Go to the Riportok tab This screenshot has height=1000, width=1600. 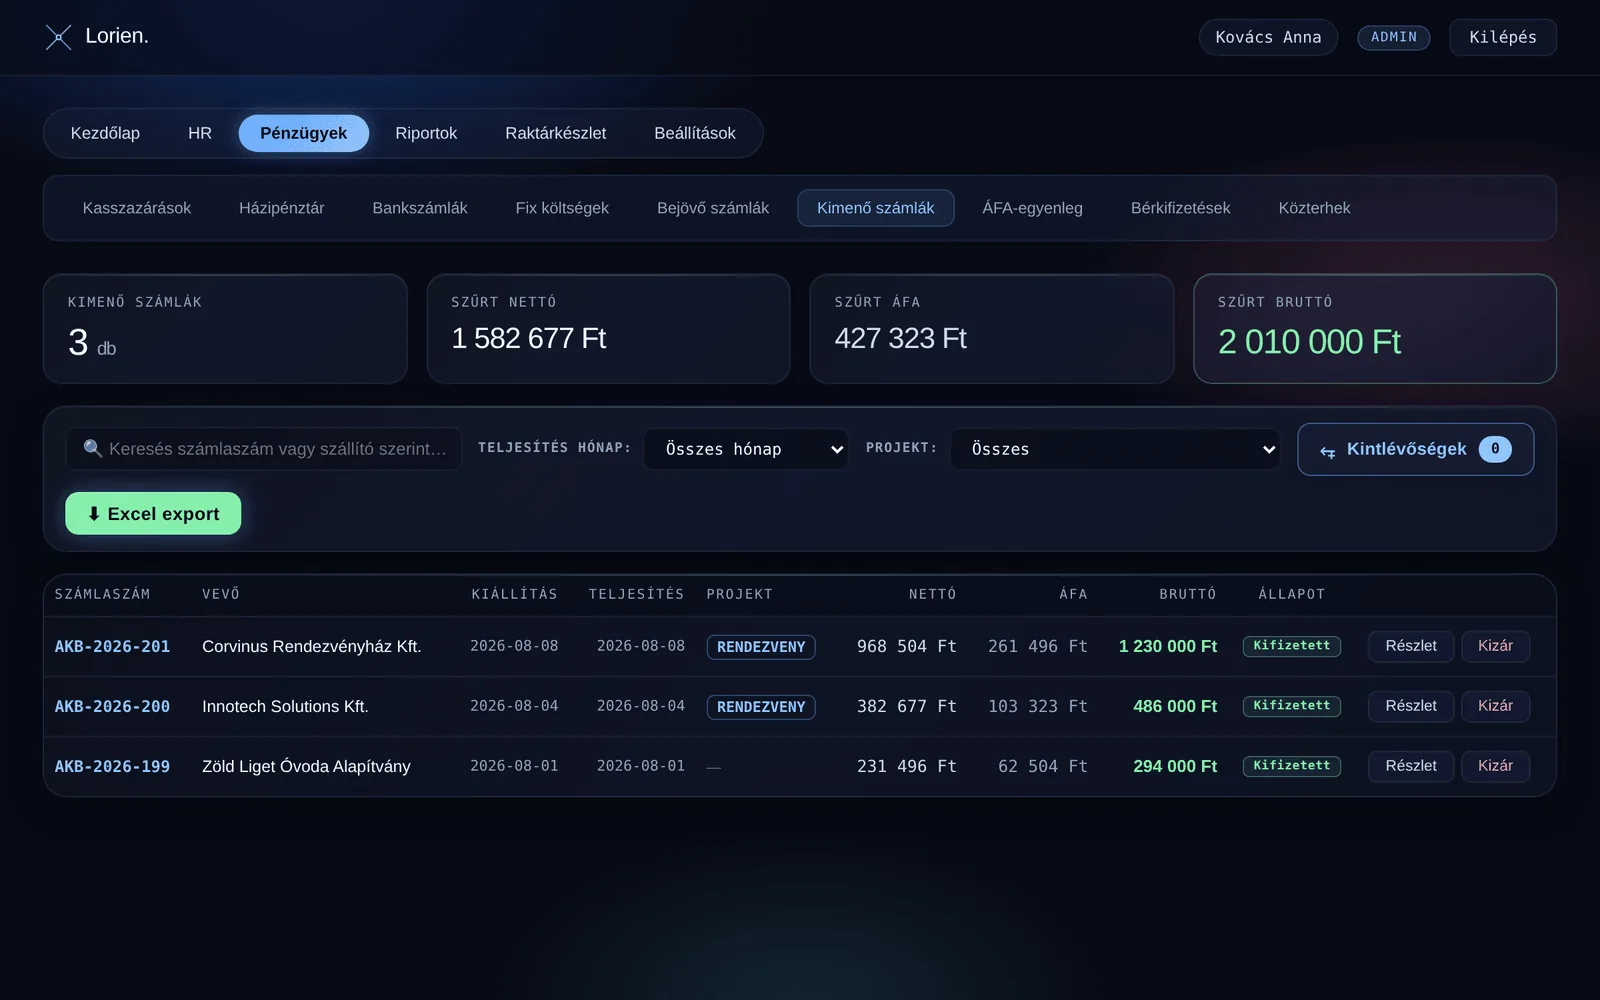pyautogui.click(x=426, y=133)
